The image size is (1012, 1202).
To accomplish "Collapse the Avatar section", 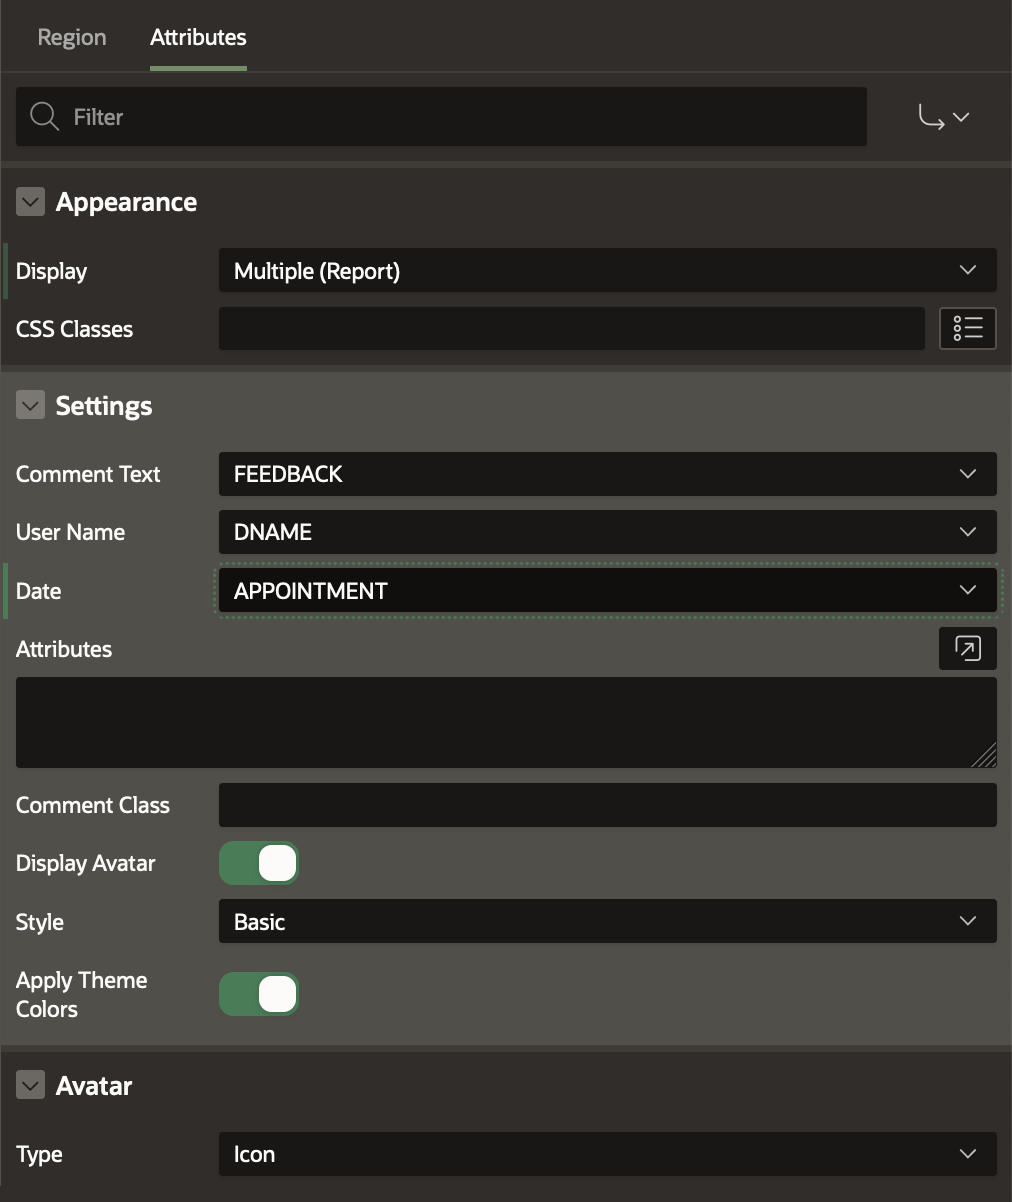I will [x=31, y=1086].
